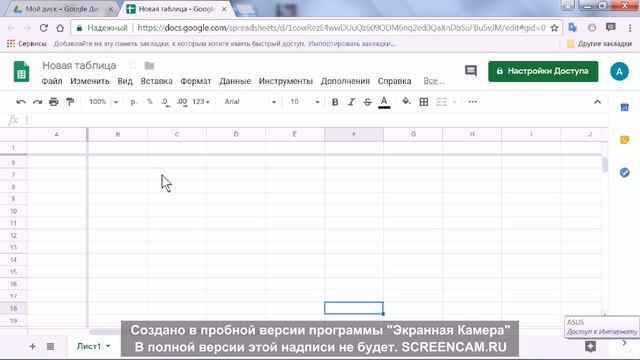The height and width of the screenshot is (360, 640).
Task: Star the Новая таблица document
Action: 133,66
